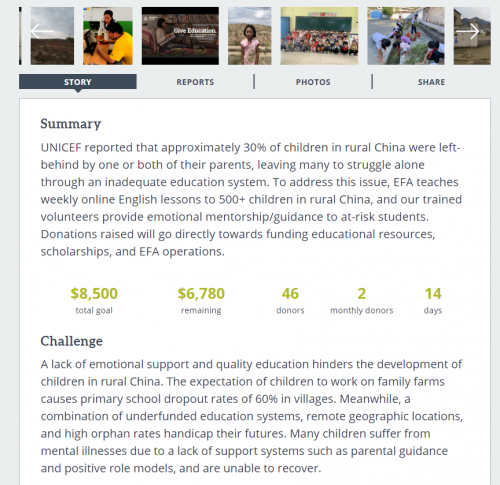Click the Challenge heading
The height and width of the screenshot is (485, 500).
coord(72,341)
